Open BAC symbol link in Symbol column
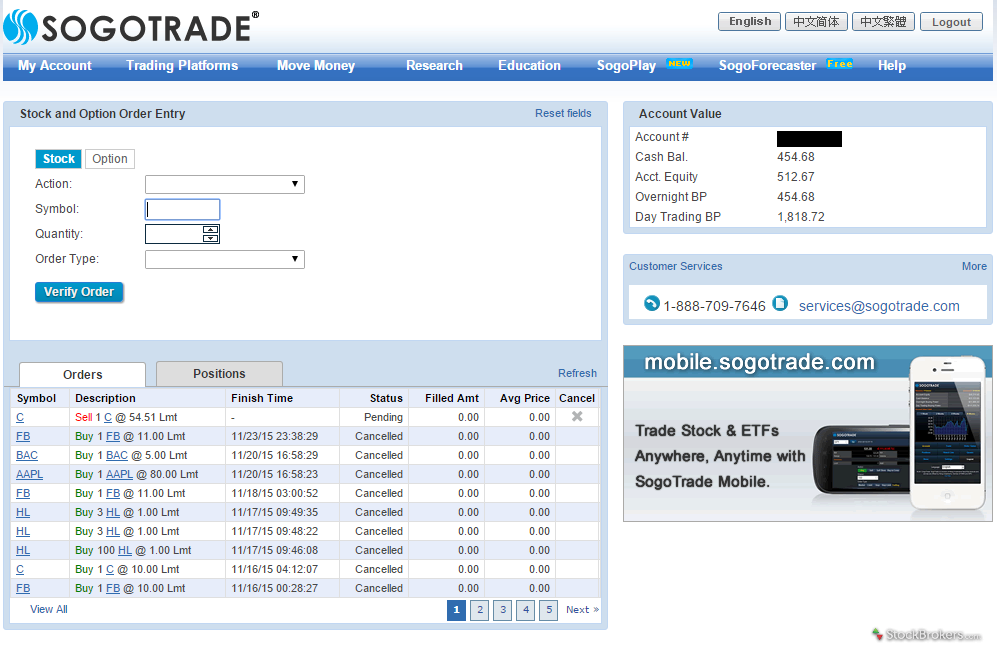The width and height of the screenshot is (997, 654). [x=27, y=455]
